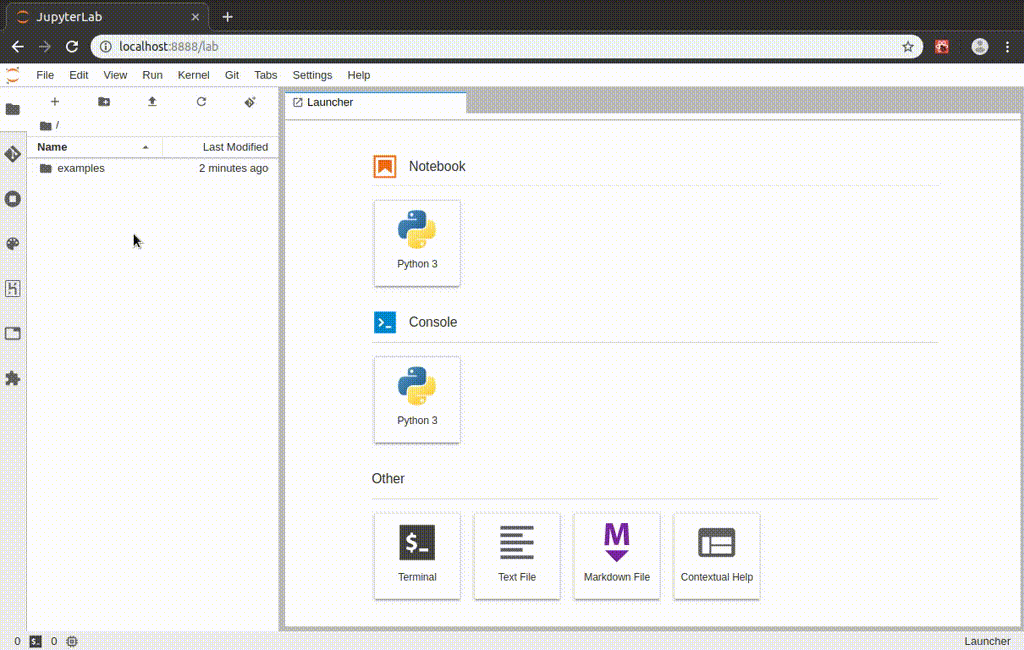Open the Chrome profile avatar
1024x650 pixels.
pyautogui.click(x=980, y=46)
